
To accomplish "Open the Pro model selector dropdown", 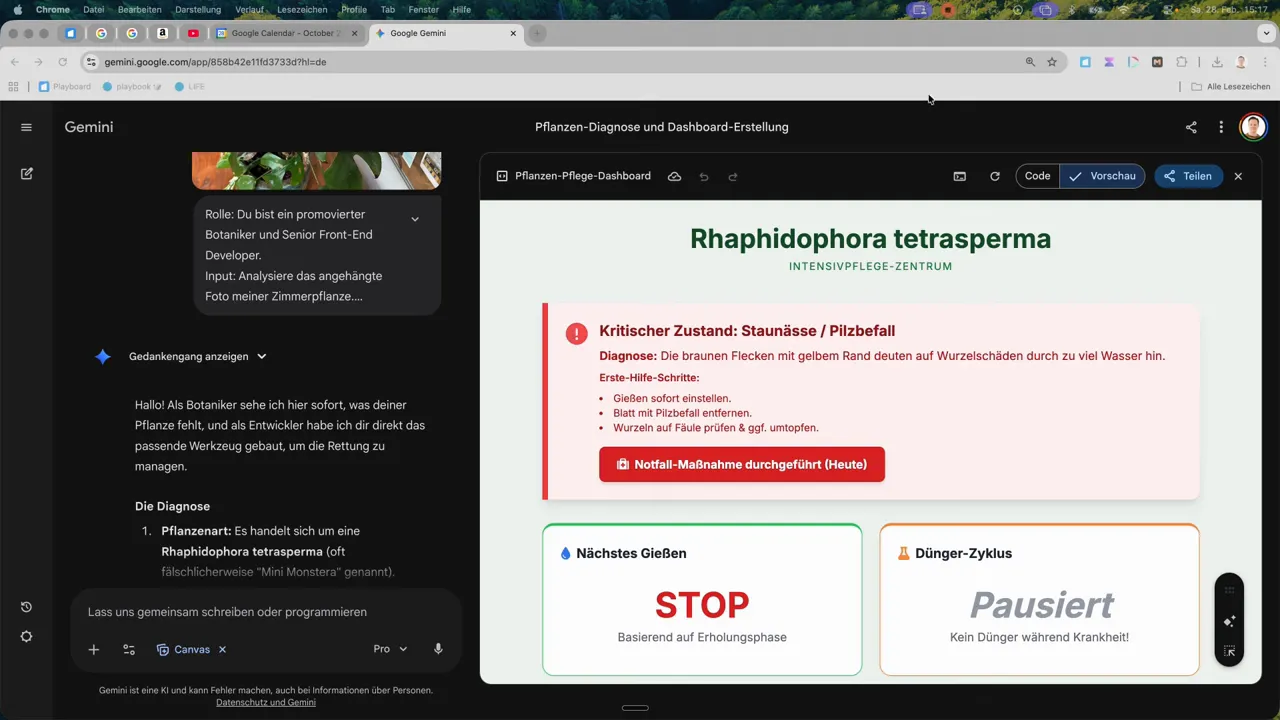I will 390,649.
